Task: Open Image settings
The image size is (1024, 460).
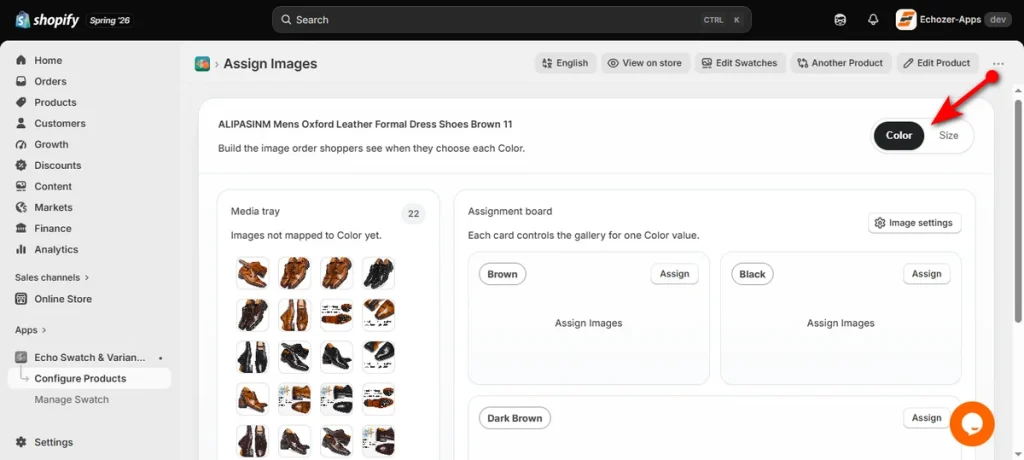Action: coord(914,223)
